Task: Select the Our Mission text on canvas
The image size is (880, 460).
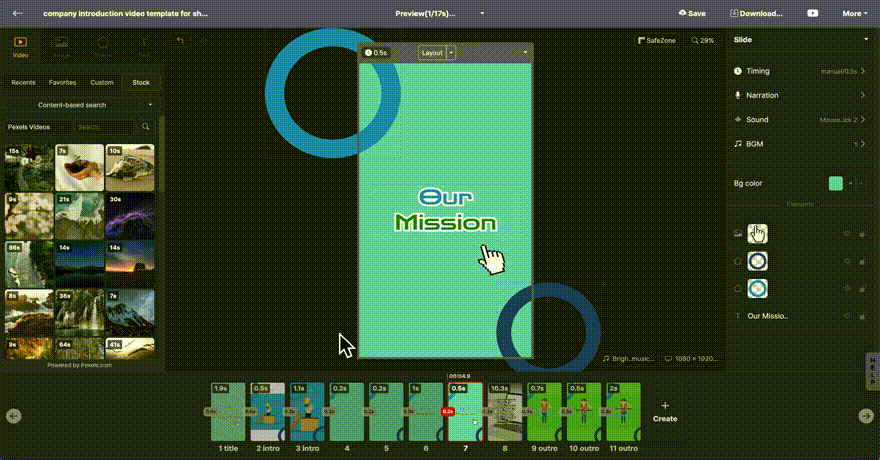Action: (446, 210)
